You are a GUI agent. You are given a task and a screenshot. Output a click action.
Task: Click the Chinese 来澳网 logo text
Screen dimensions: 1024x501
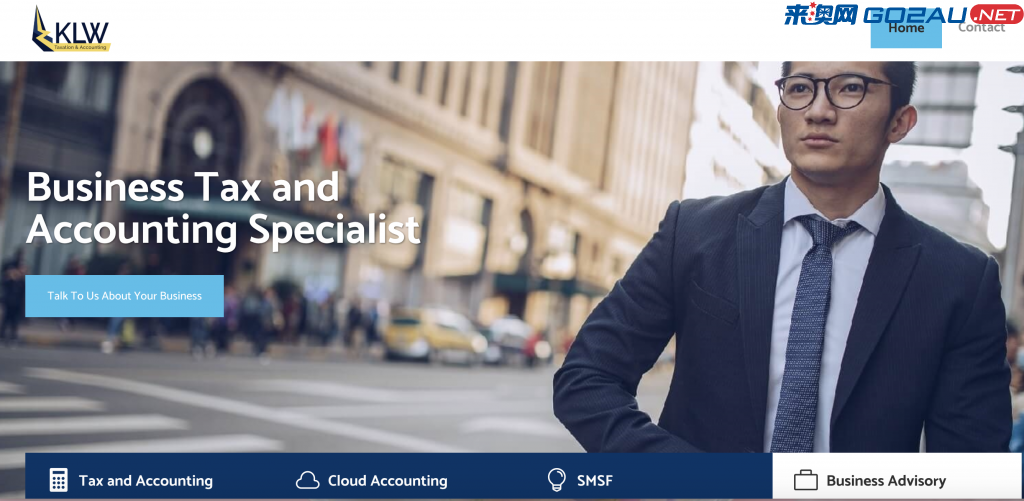click(821, 14)
